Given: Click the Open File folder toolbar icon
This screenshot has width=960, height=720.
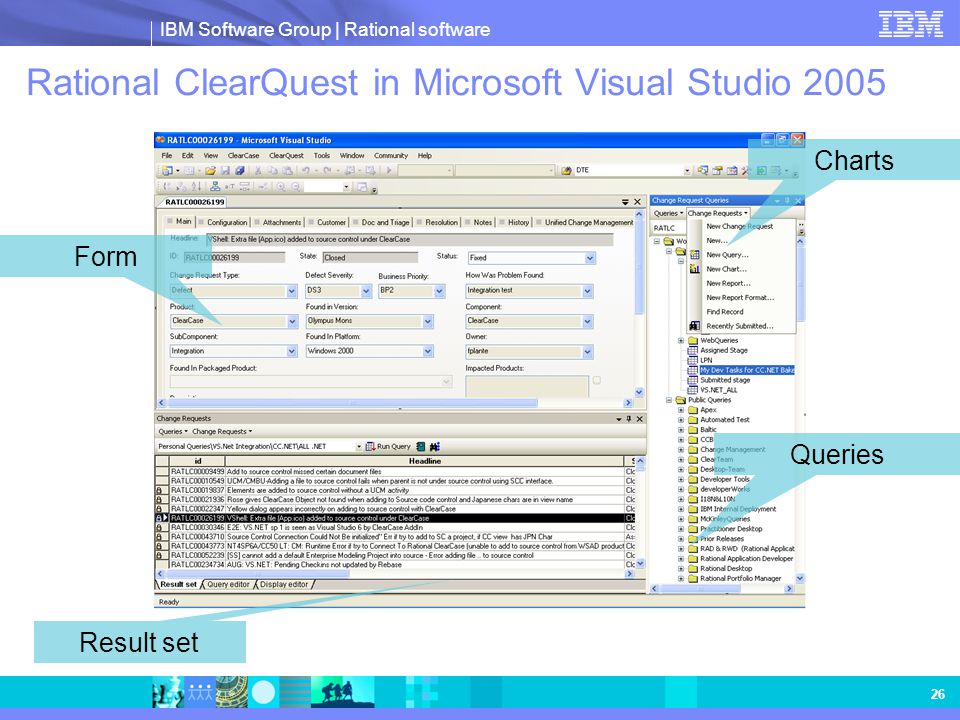Looking at the screenshot, I should 210,171.
